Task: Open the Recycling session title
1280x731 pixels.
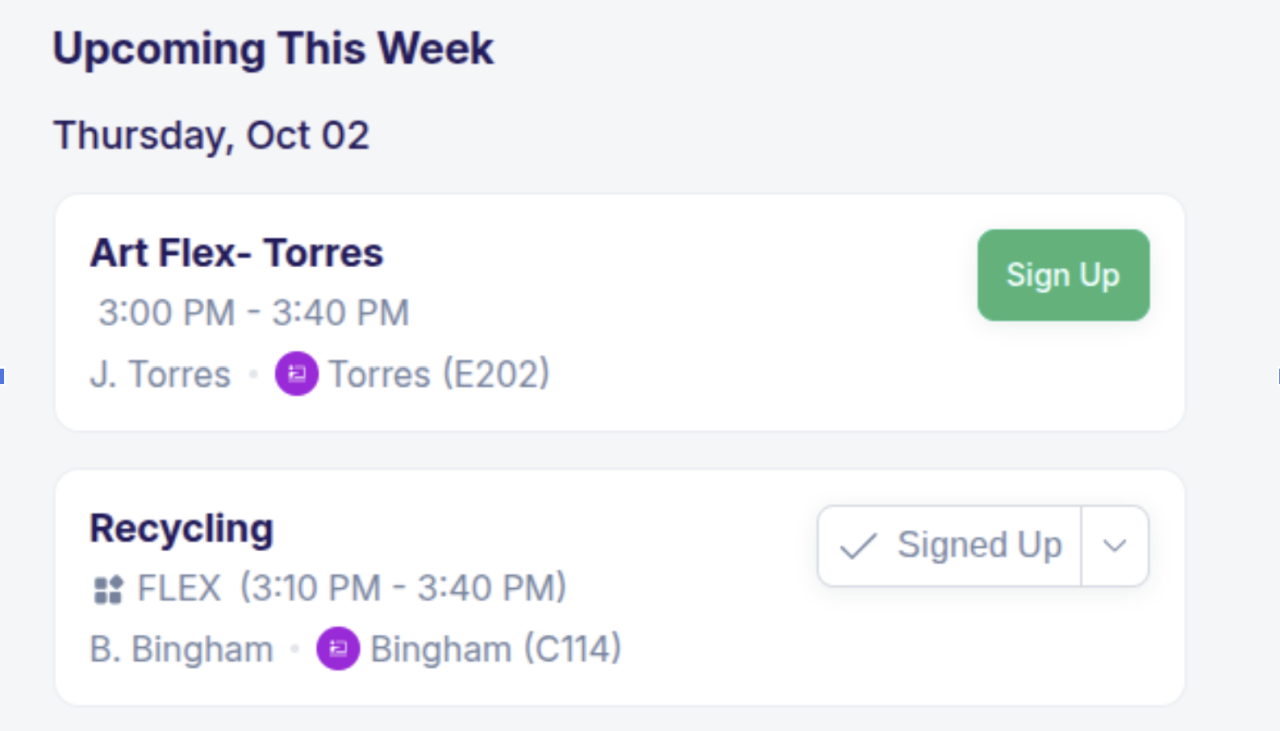Action: tap(181, 528)
